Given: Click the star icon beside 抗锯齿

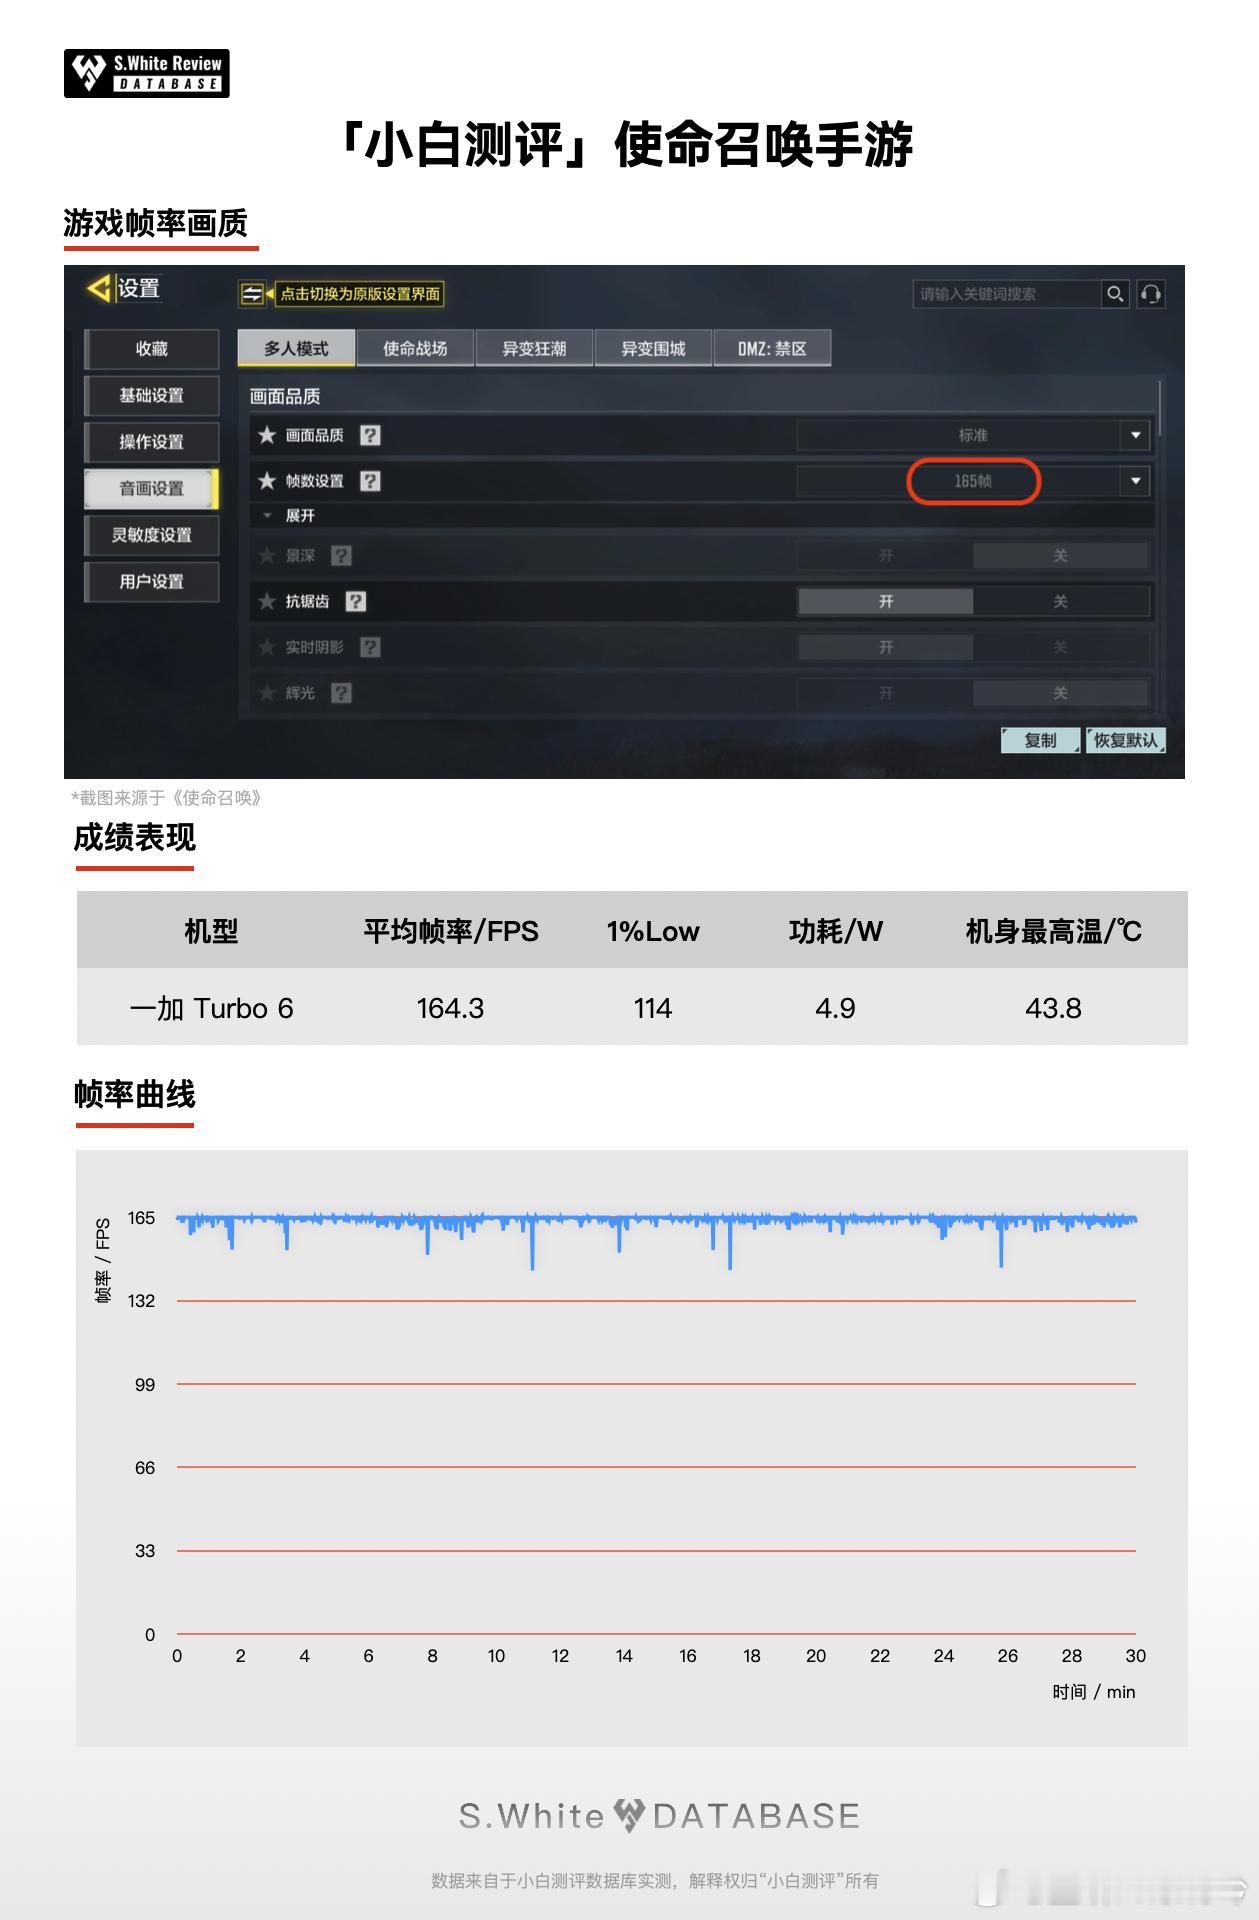Looking at the screenshot, I should (x=267, y=601).
